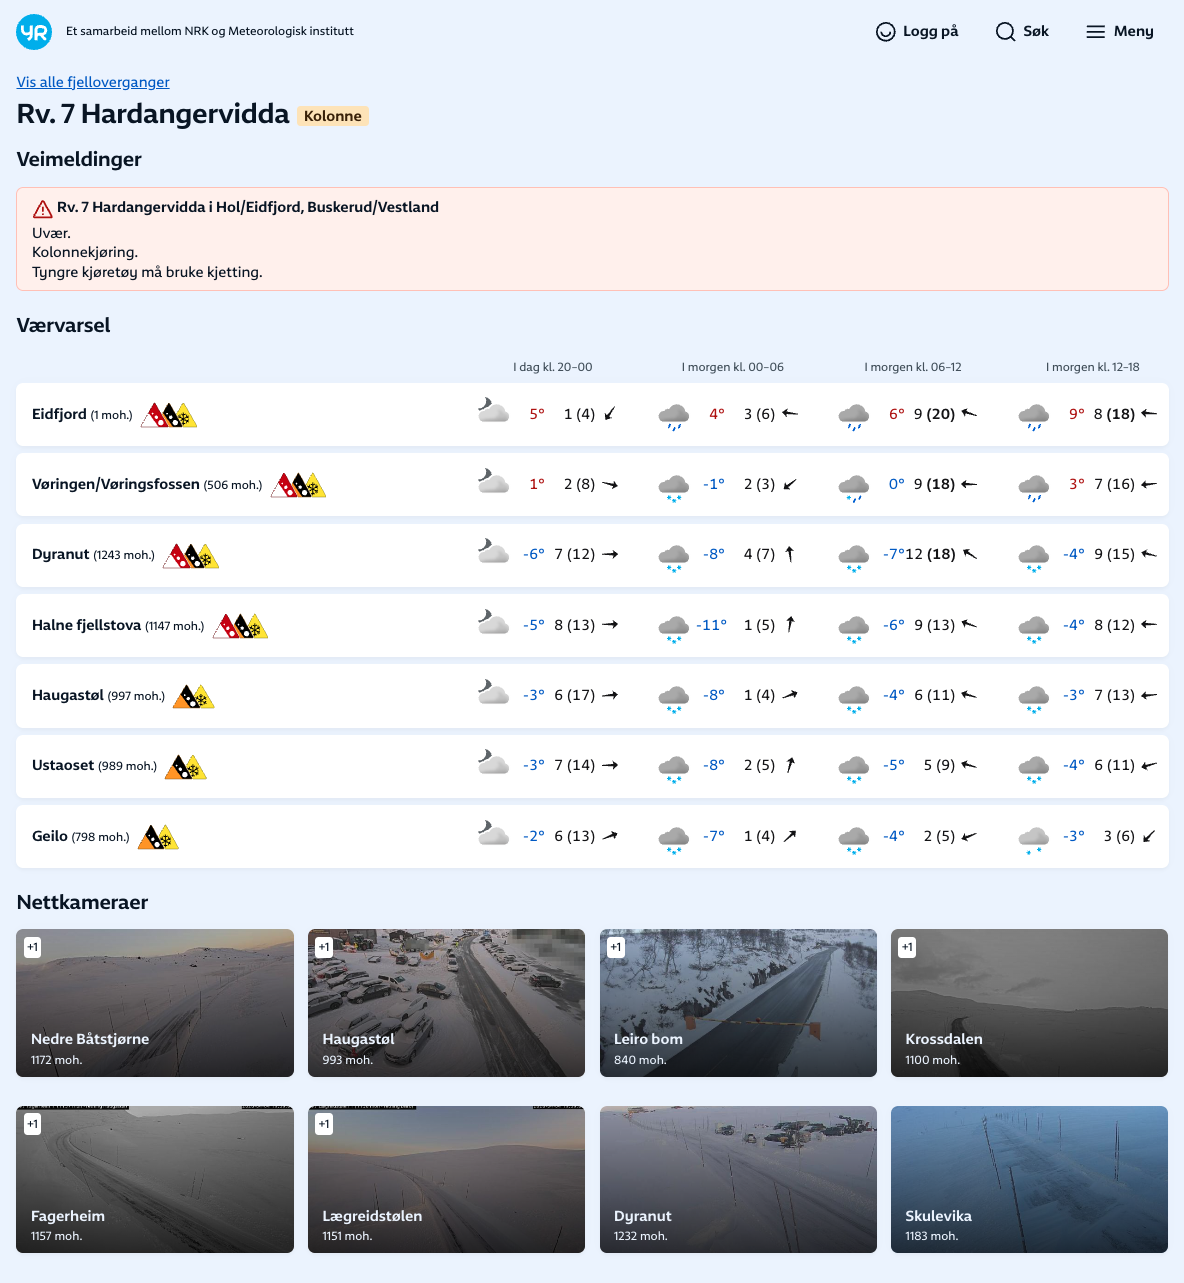Image resolution: width=1184 pixels, height=1283 pixels.
Task: Click the warning icons beside Vøringen/Vøringsfossen
Action: click(x=299, y=485)
